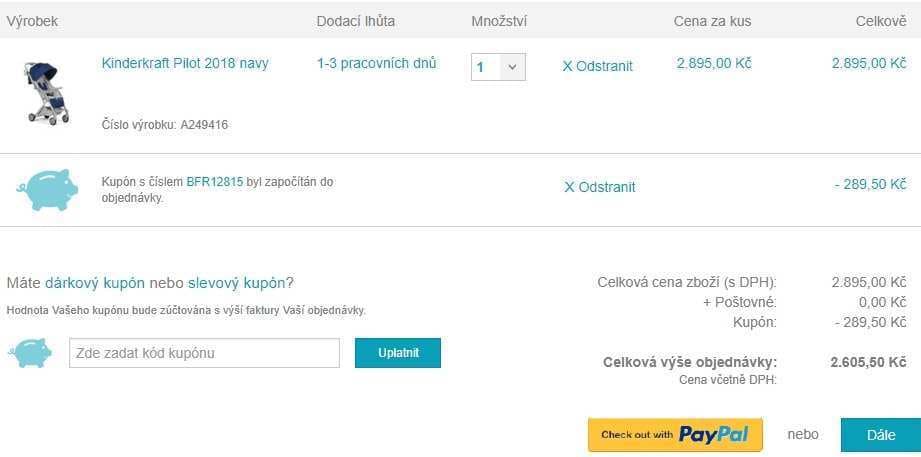The width and height of the screenshot is (921, 457).
Task: Continue with the Dále button
Action: click(x=880, y=435)
